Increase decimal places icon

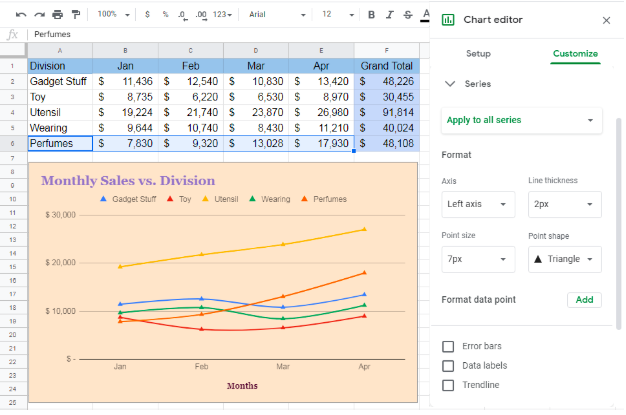point(201,15)
